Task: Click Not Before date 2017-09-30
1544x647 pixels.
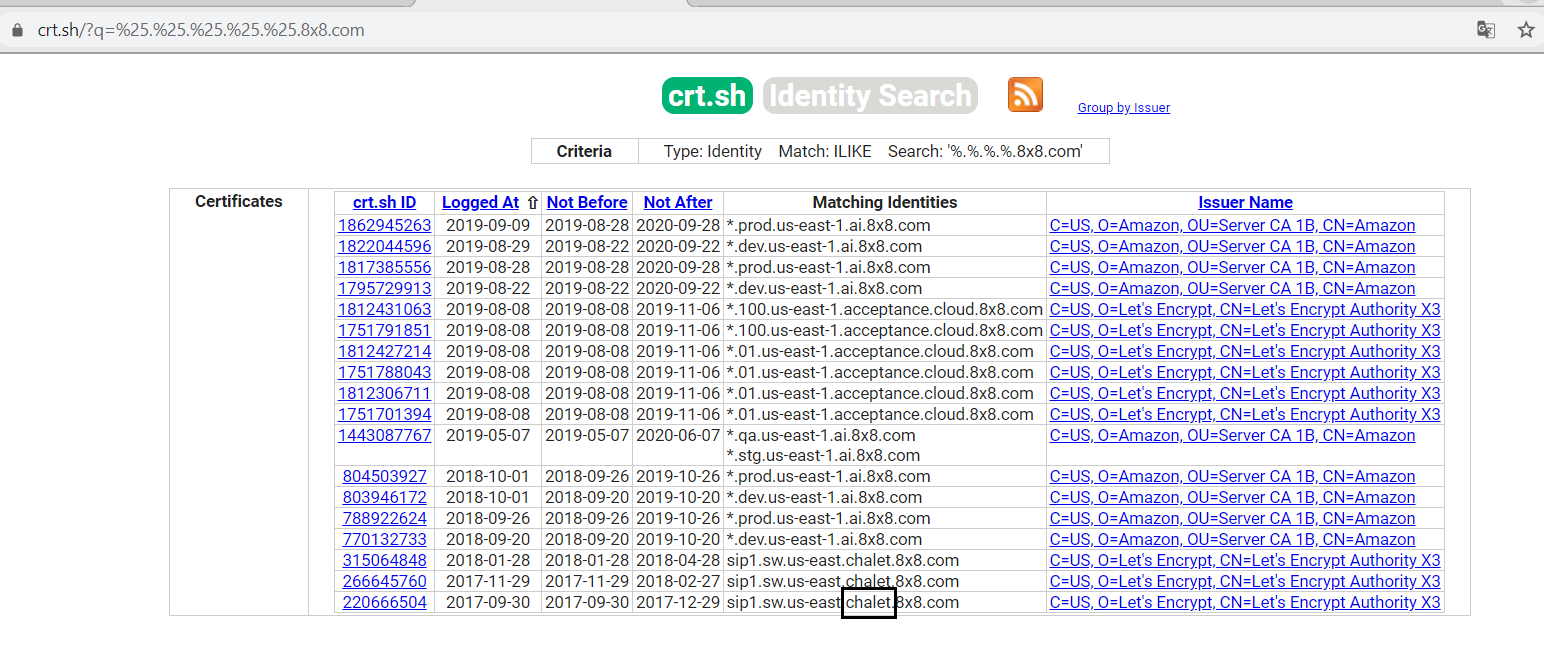Action: pyautogui.click(x=587, y=602)
